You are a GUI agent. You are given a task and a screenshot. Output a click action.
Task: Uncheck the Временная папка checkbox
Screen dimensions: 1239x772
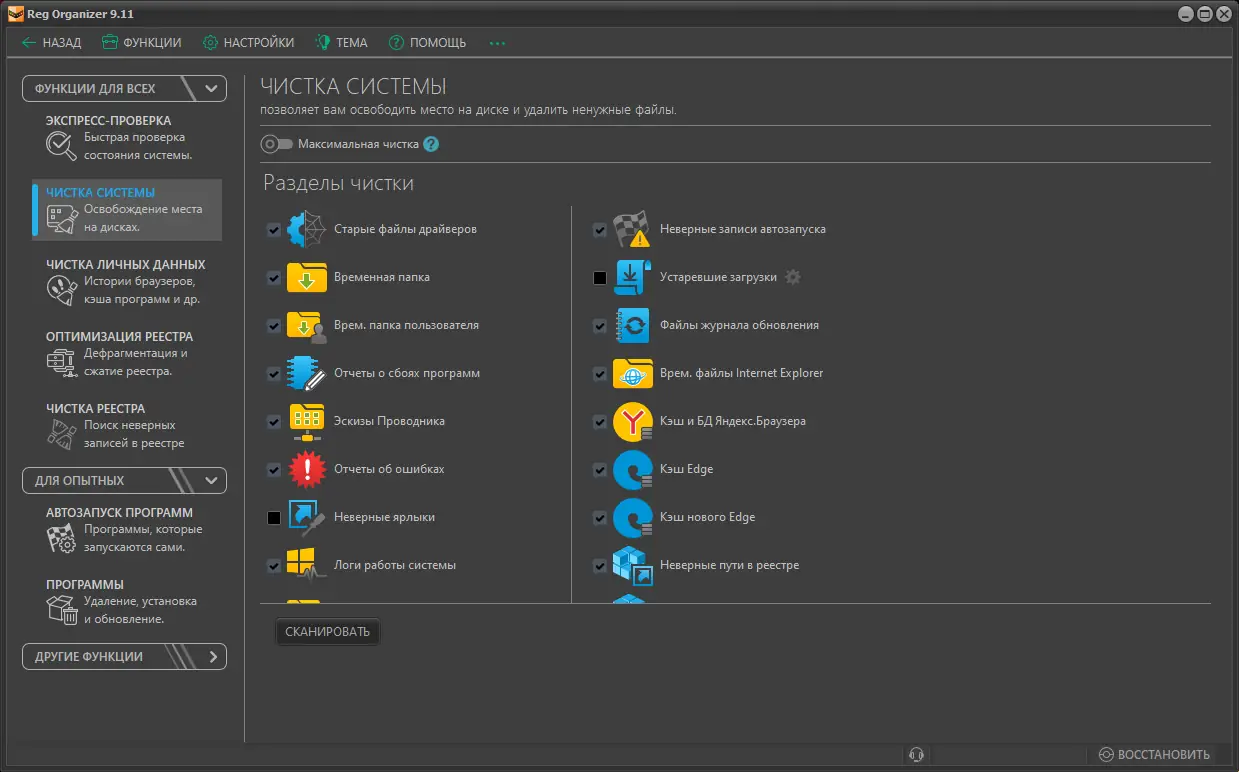click(x=274, y=278)
